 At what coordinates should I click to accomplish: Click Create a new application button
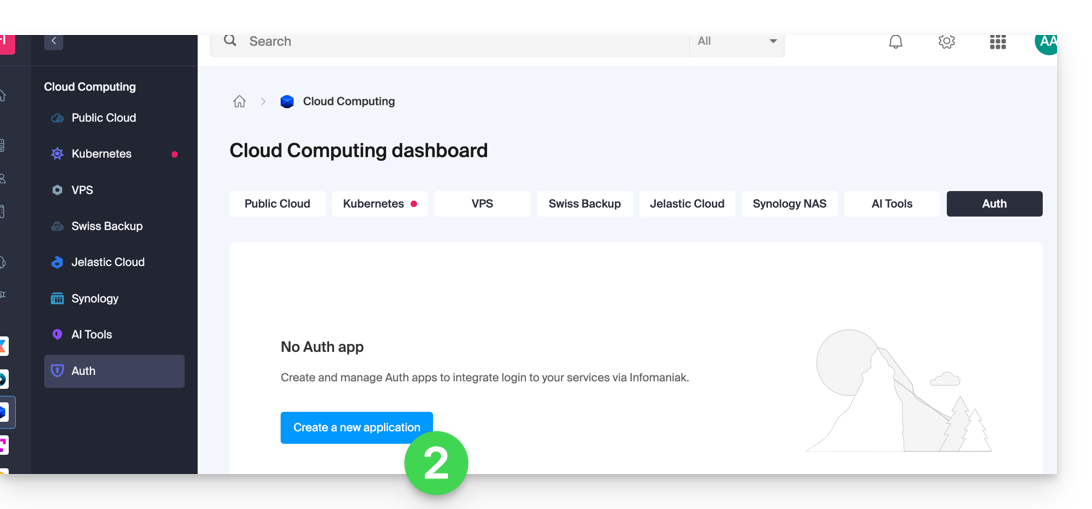coord(357,428)
